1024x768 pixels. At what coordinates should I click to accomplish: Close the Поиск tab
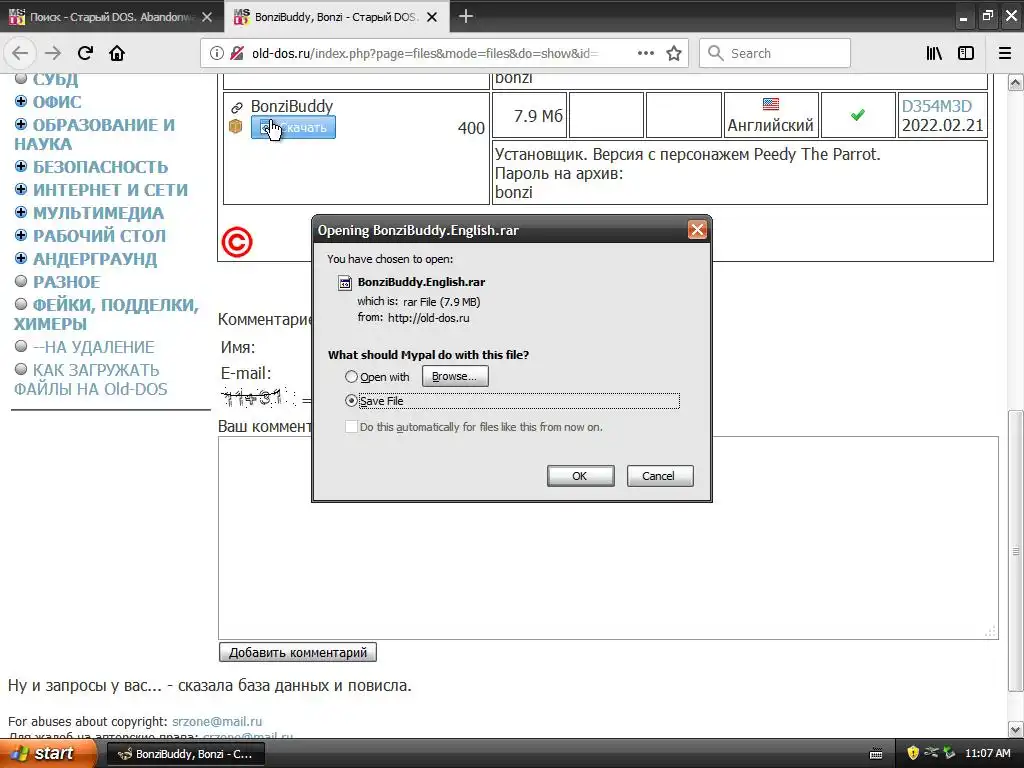pyautogui.click(x=207, y=17)
